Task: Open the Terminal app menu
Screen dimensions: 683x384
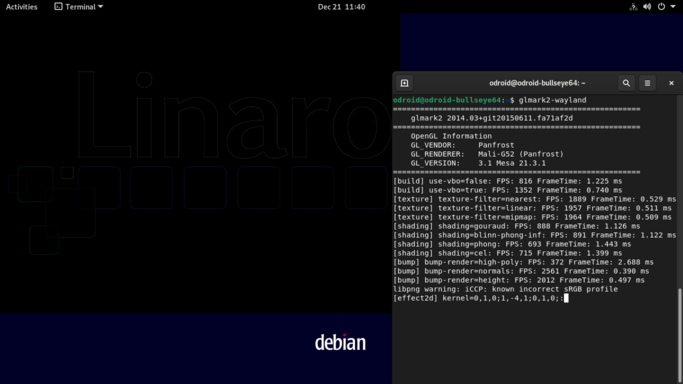Action: tap(78, 7)
